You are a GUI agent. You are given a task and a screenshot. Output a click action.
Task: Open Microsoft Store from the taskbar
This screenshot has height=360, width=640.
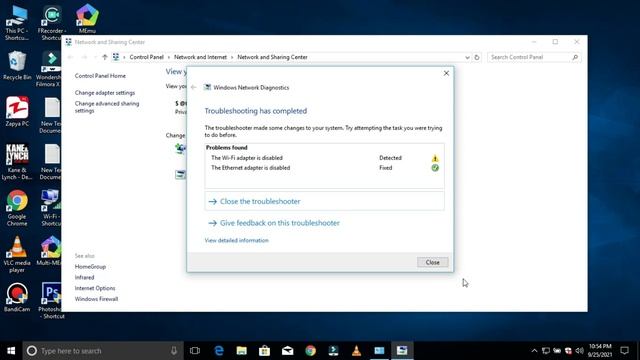264,351
